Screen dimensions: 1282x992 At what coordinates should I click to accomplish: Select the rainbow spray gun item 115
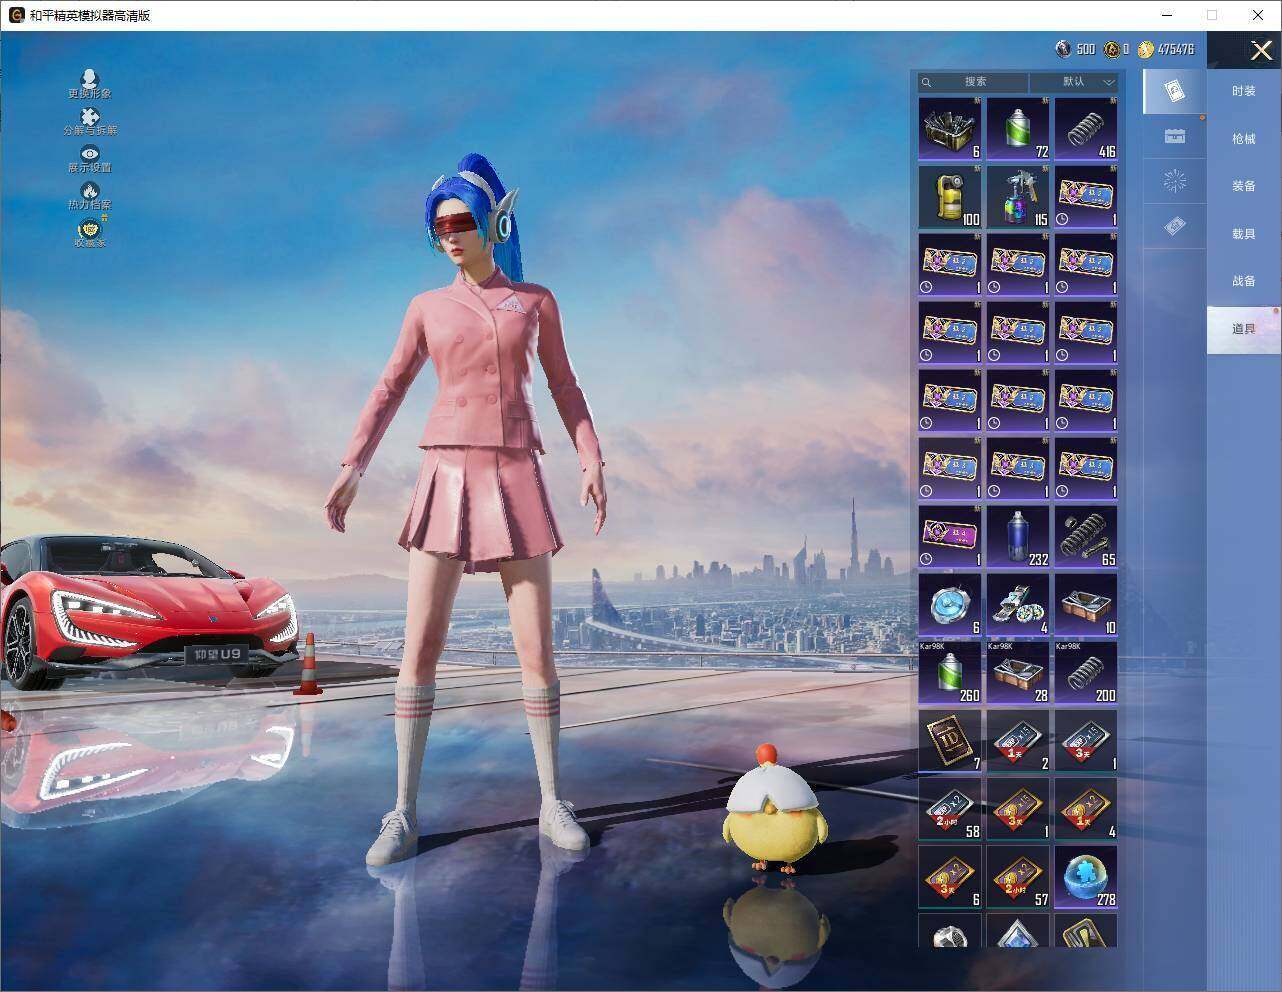click(x=1018, y=196)
